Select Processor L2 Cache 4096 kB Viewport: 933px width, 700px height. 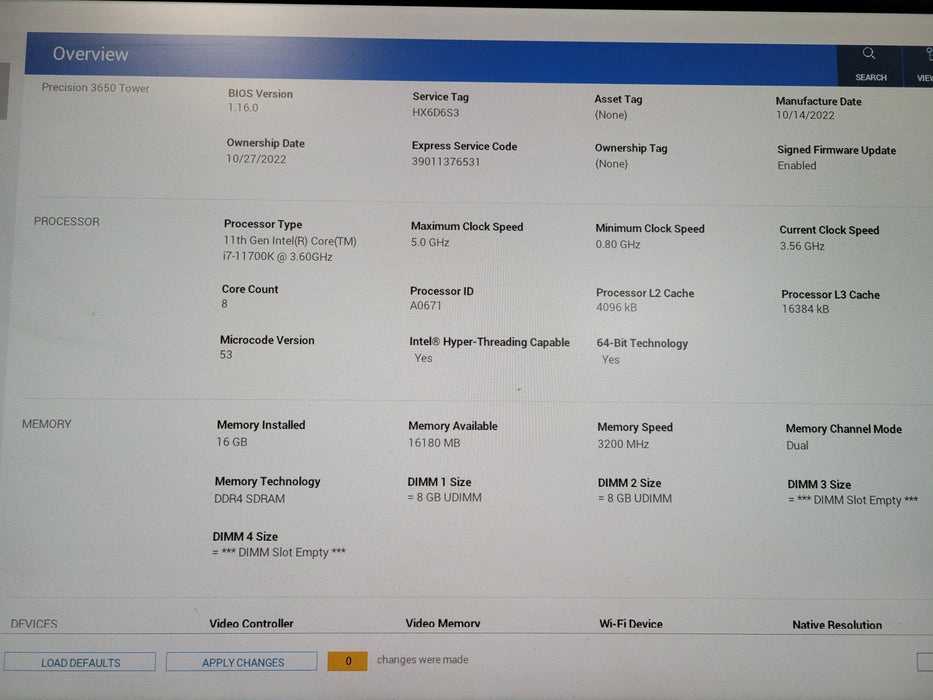[616, 307]
